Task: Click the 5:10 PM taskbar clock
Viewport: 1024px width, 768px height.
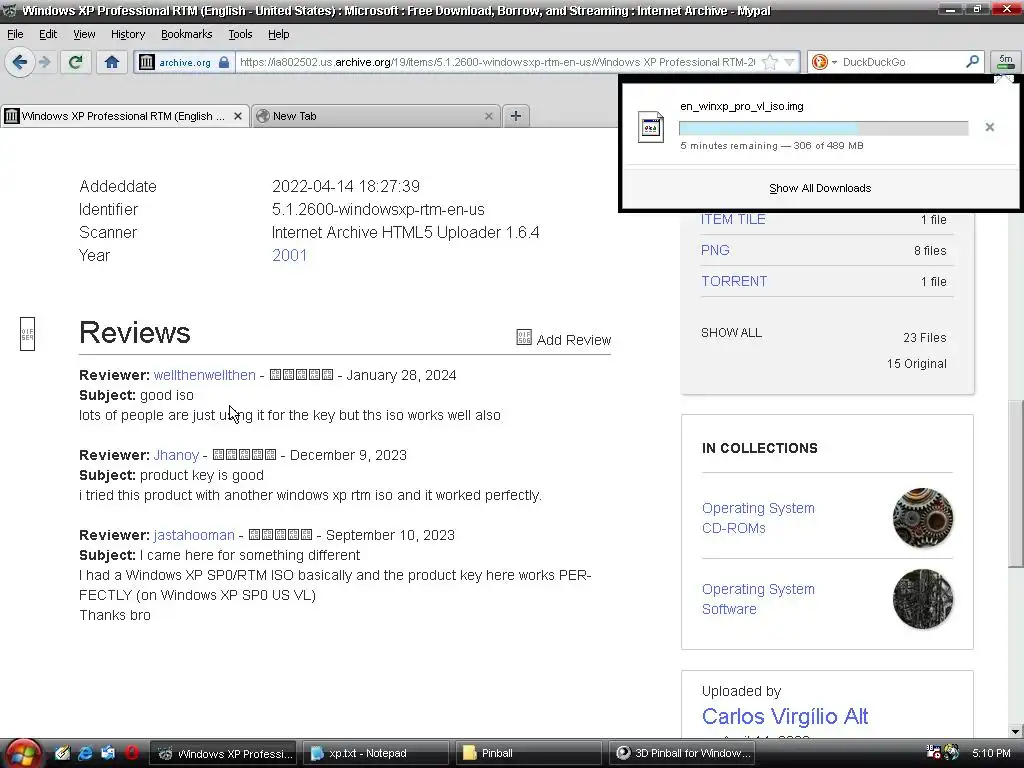Action: (991, 753)
